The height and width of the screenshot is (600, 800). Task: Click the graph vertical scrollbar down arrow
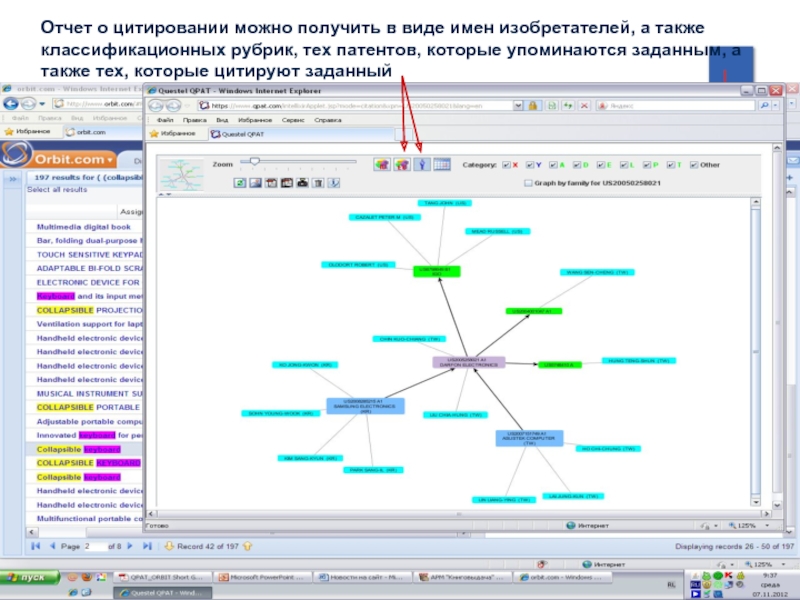click(x=756, y=502)
